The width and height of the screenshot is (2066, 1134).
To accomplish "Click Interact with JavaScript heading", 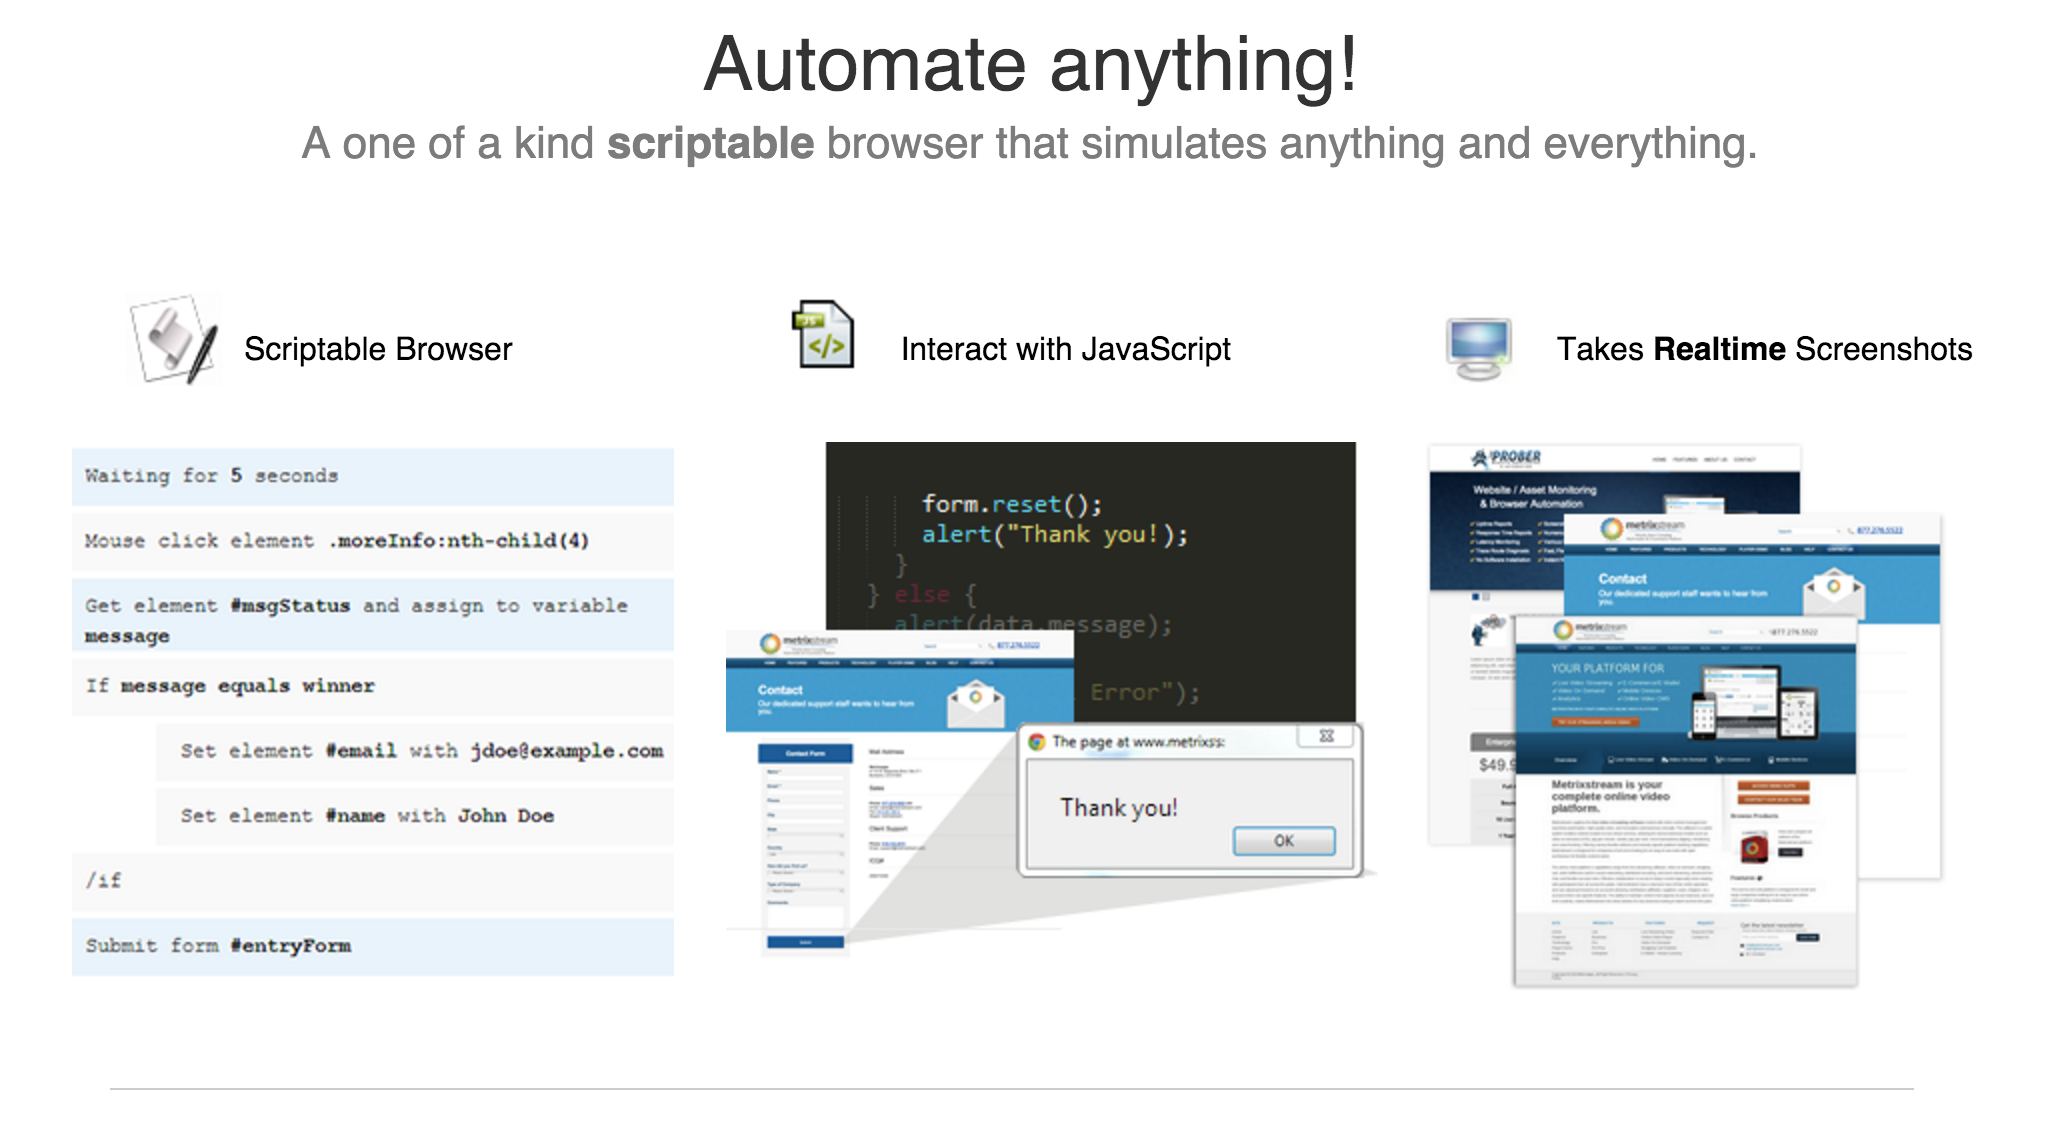I will (x=1065, y=349).
